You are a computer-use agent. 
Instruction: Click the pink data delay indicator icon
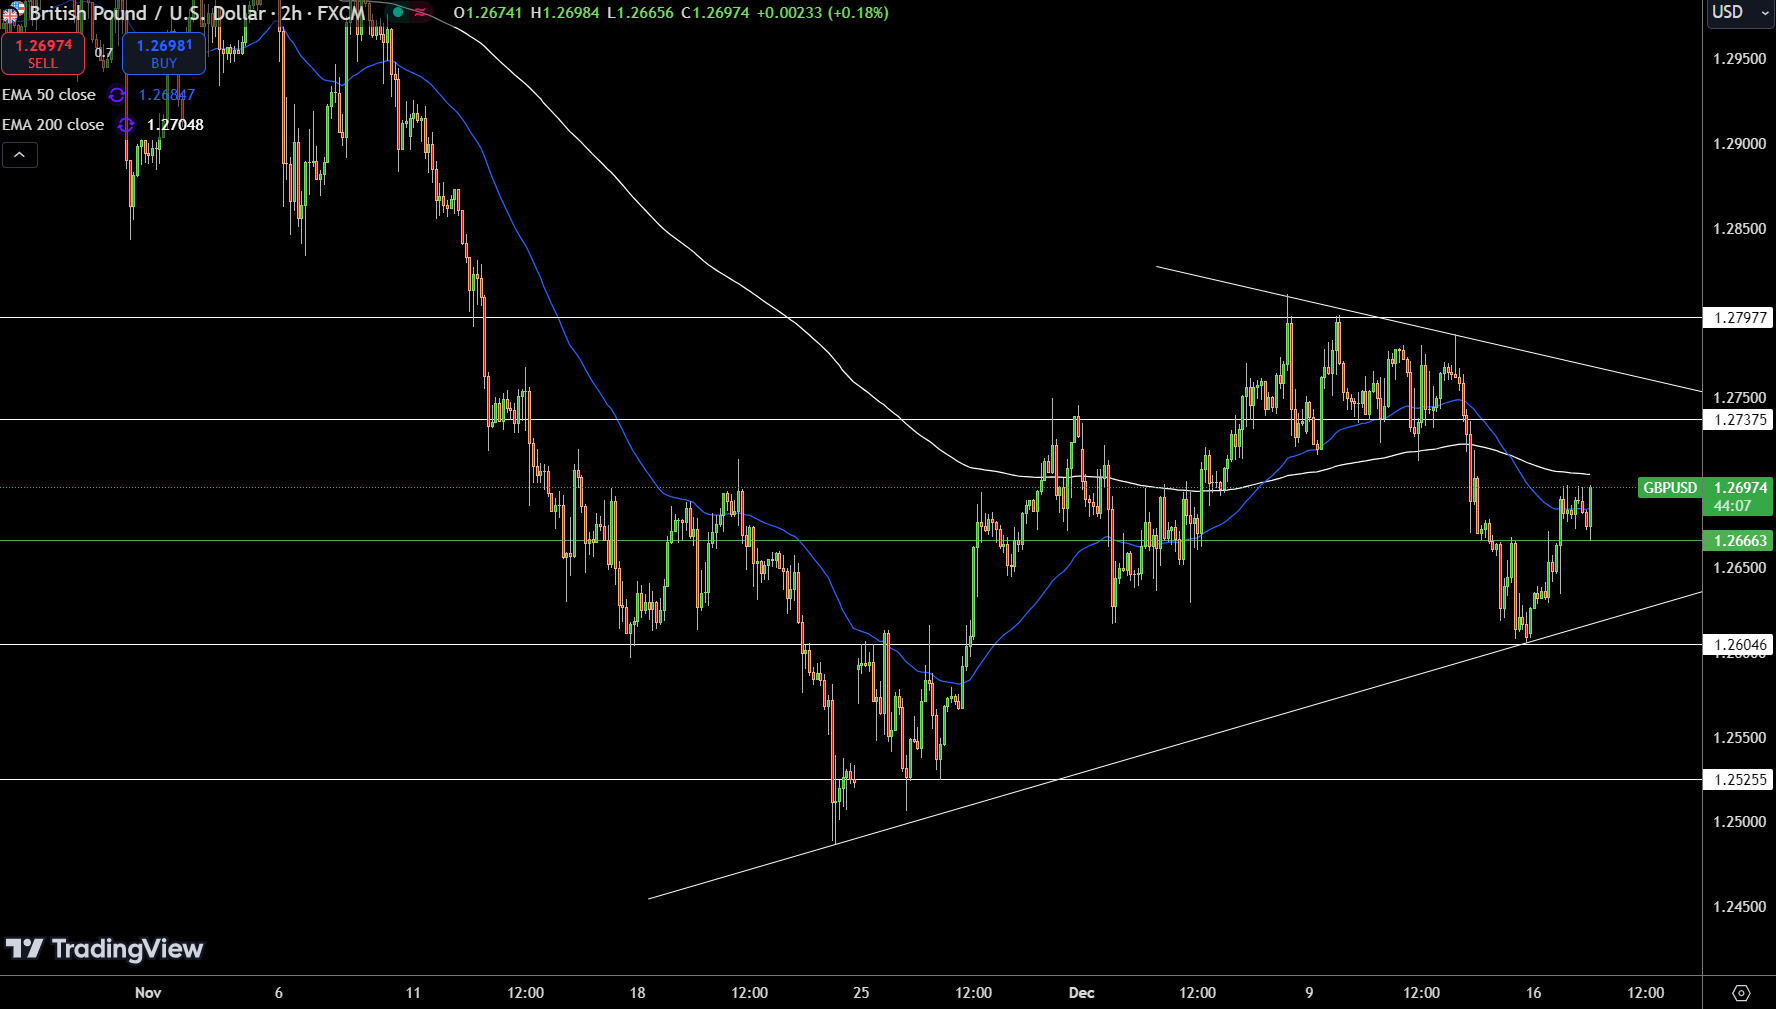click(420, 13)
